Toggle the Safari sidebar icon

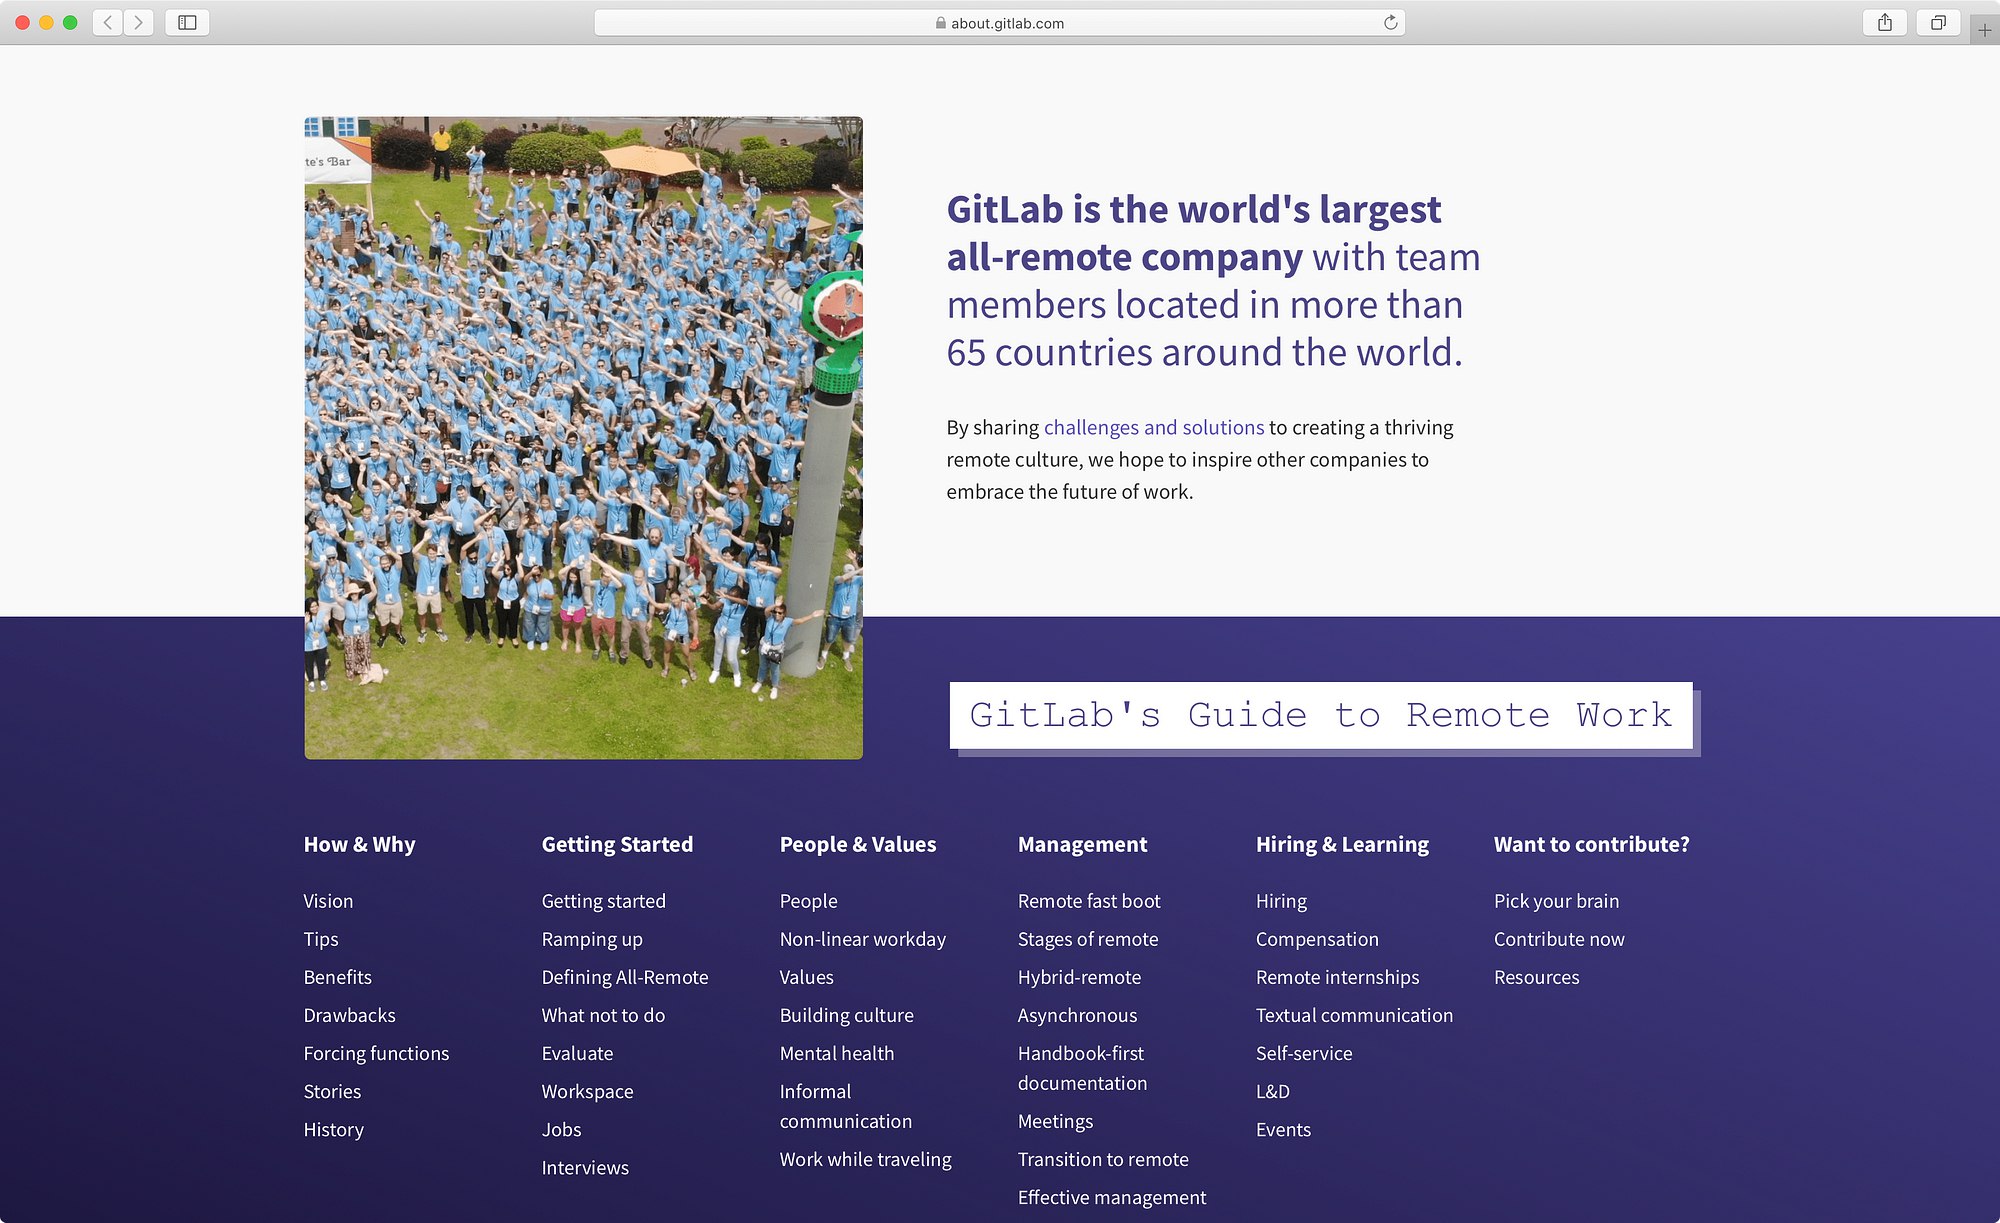click(x=187, y=22)
